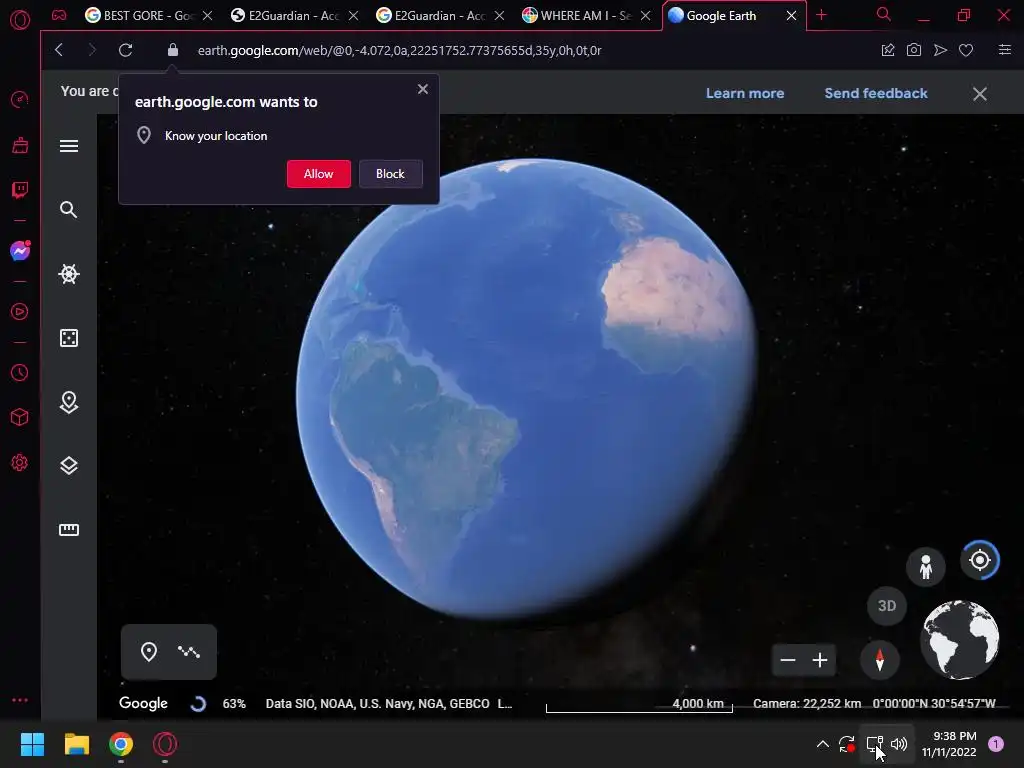Open Google Earth search tool
The width and height of the screenshot is (1024, 768).
69,210
